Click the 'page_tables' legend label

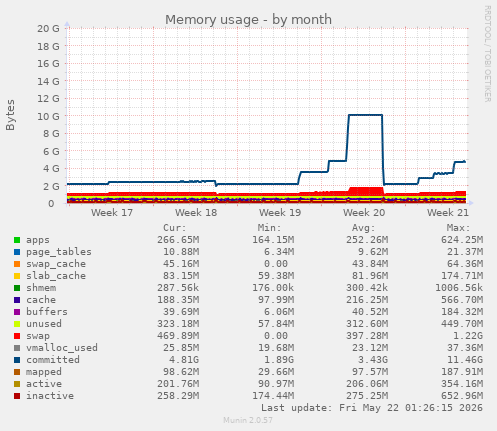click(59, 252)
